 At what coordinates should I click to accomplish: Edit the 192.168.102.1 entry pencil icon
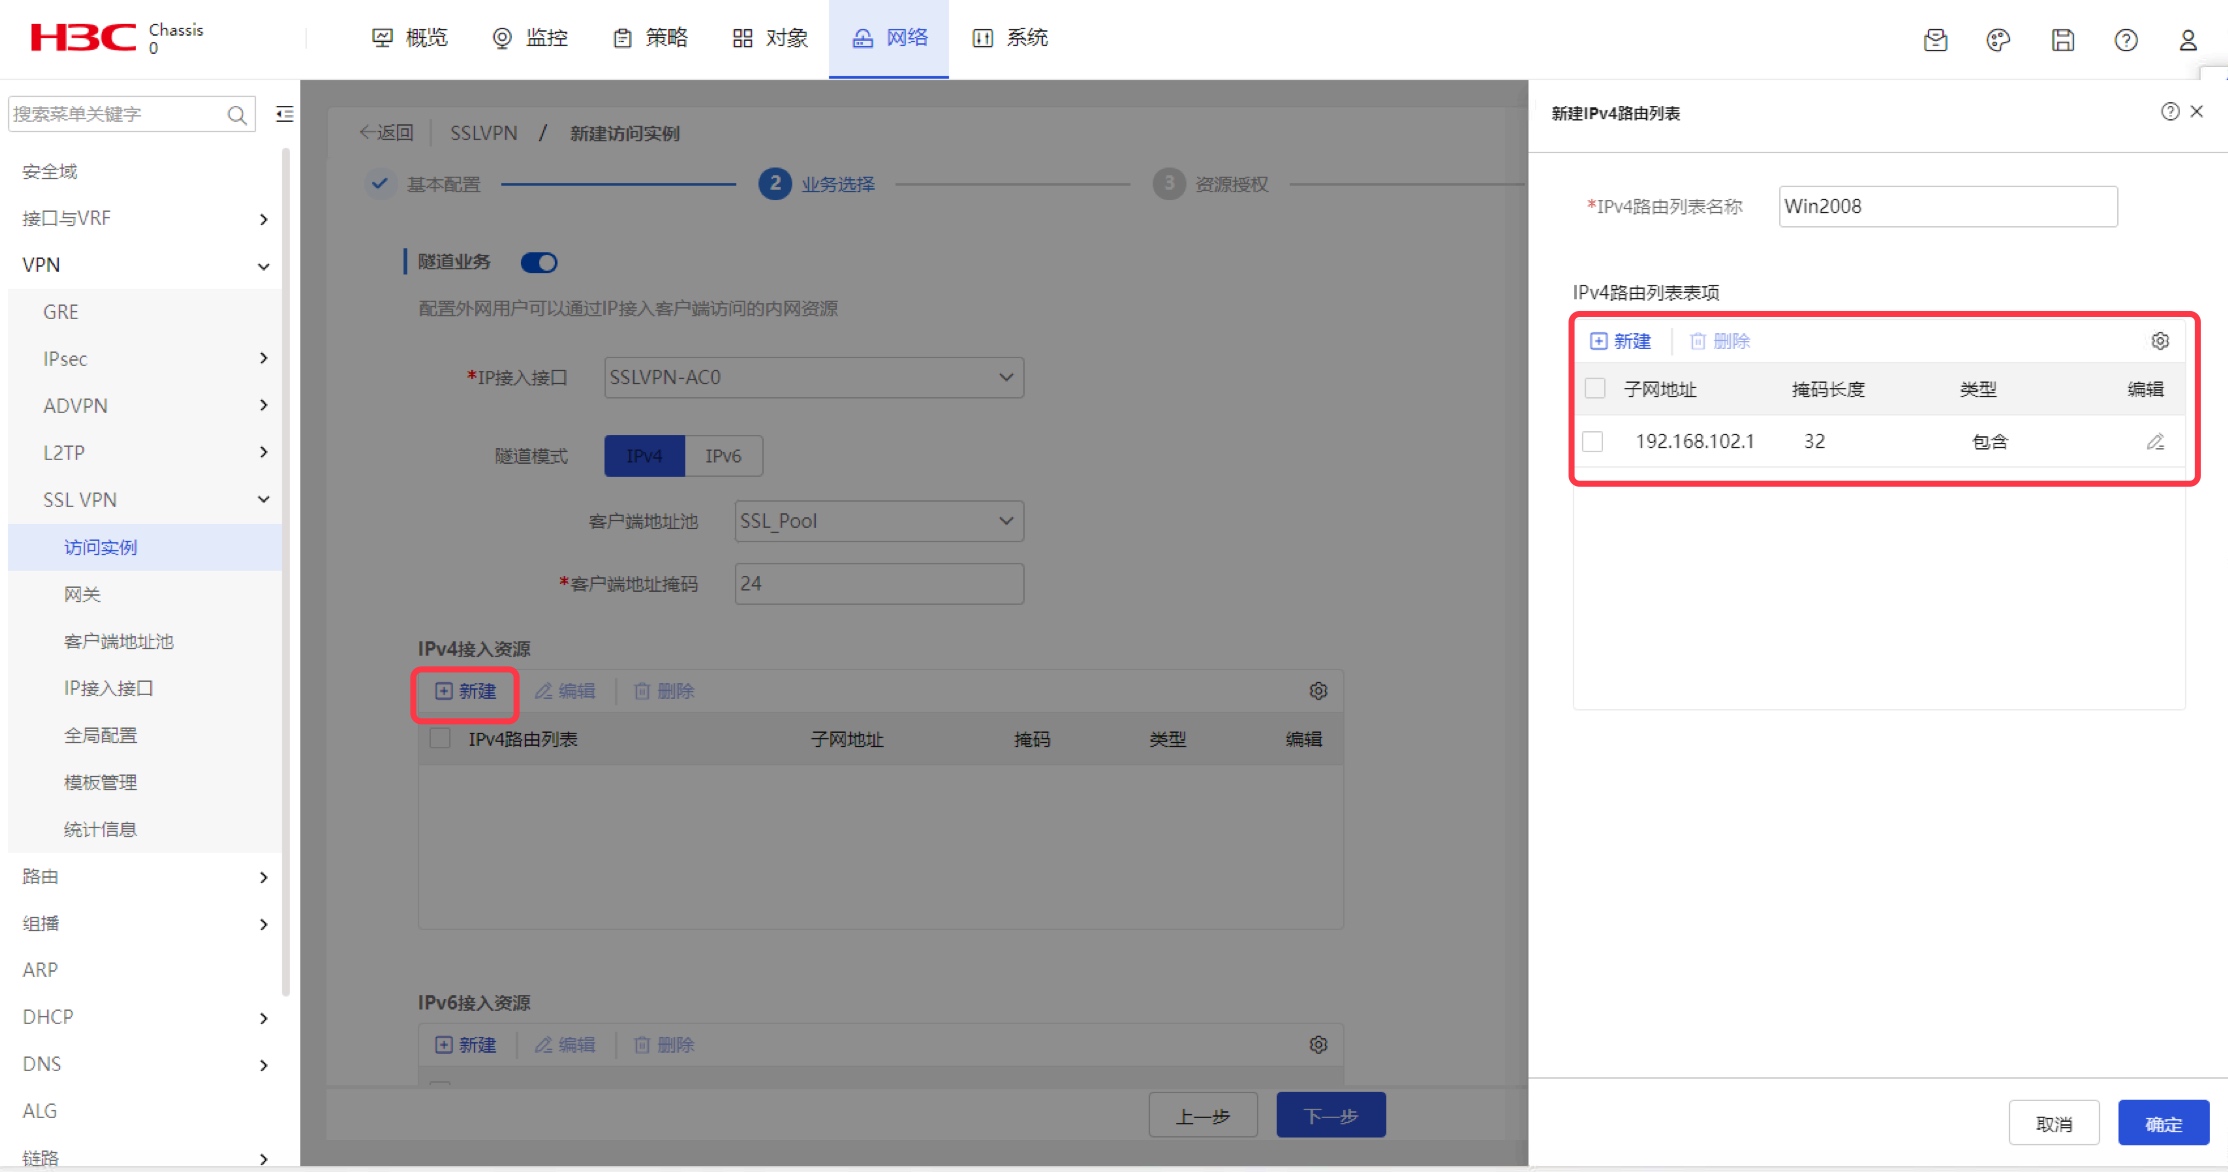tap(2155, 442)
